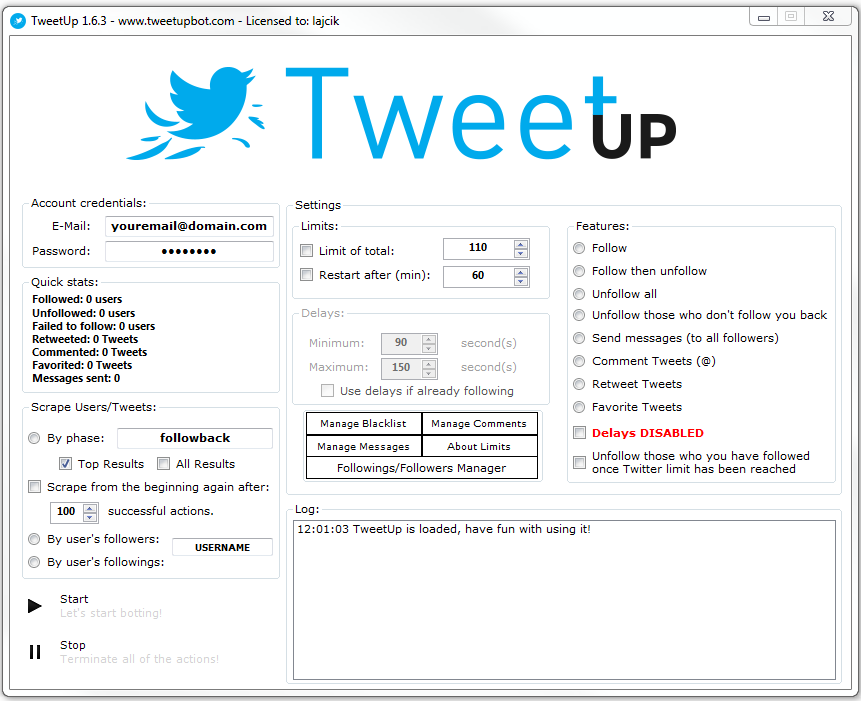Uncheck the Top Results checkbox
The image size is (861, 701).
click(65, 464)
